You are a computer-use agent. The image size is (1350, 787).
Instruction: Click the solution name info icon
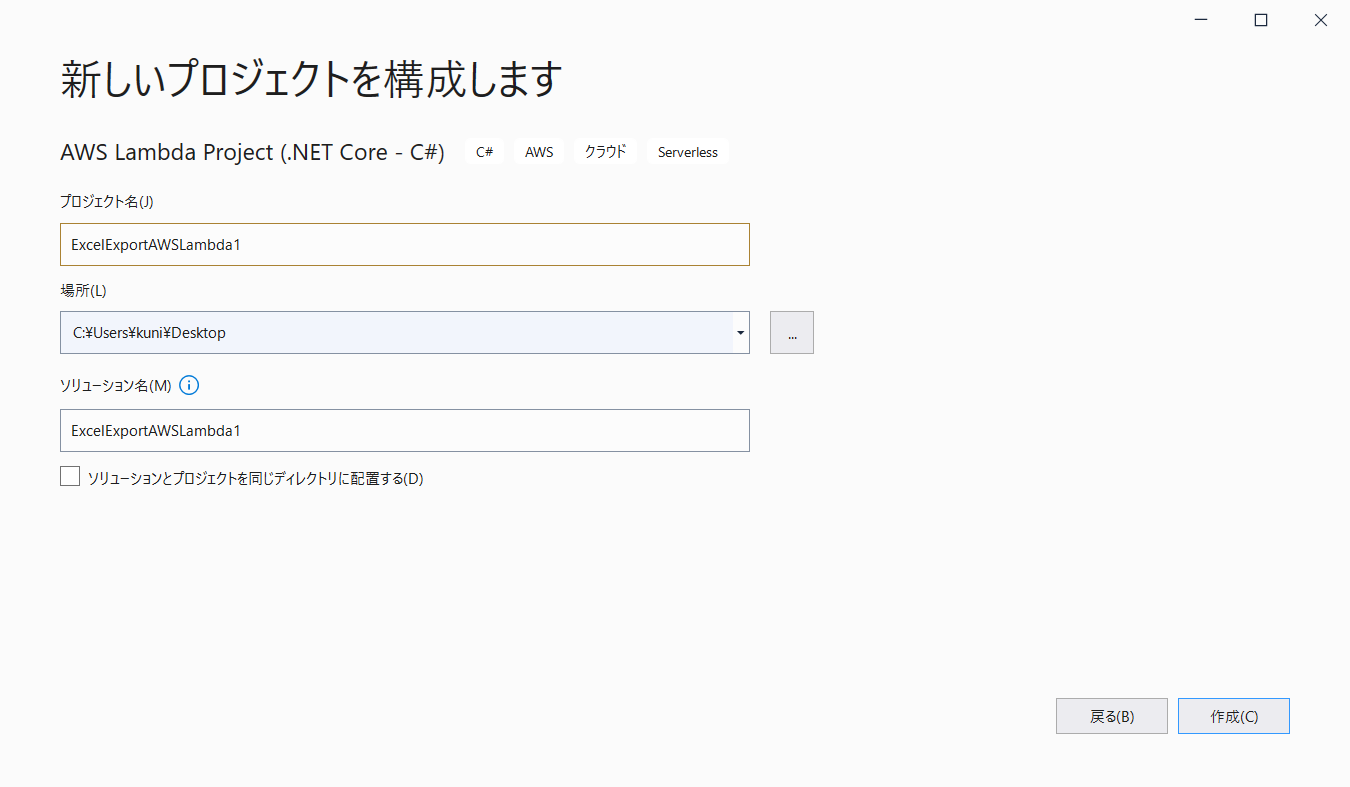pyautogui.click(x=190, y=385)
